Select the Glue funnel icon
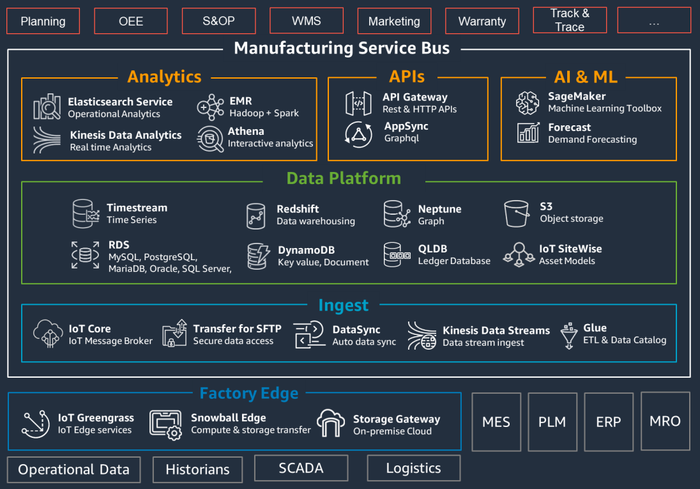The width and height of the screenshot is (700, 489). click(569, 336)
